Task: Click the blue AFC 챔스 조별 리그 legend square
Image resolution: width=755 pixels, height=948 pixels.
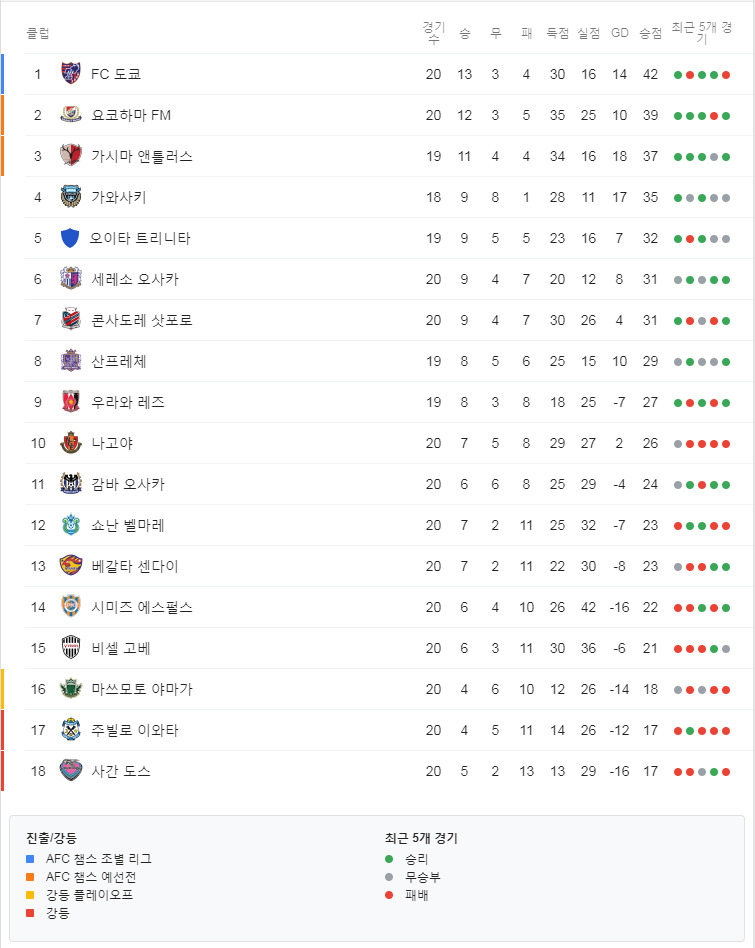Action: [x=30, y=859]
